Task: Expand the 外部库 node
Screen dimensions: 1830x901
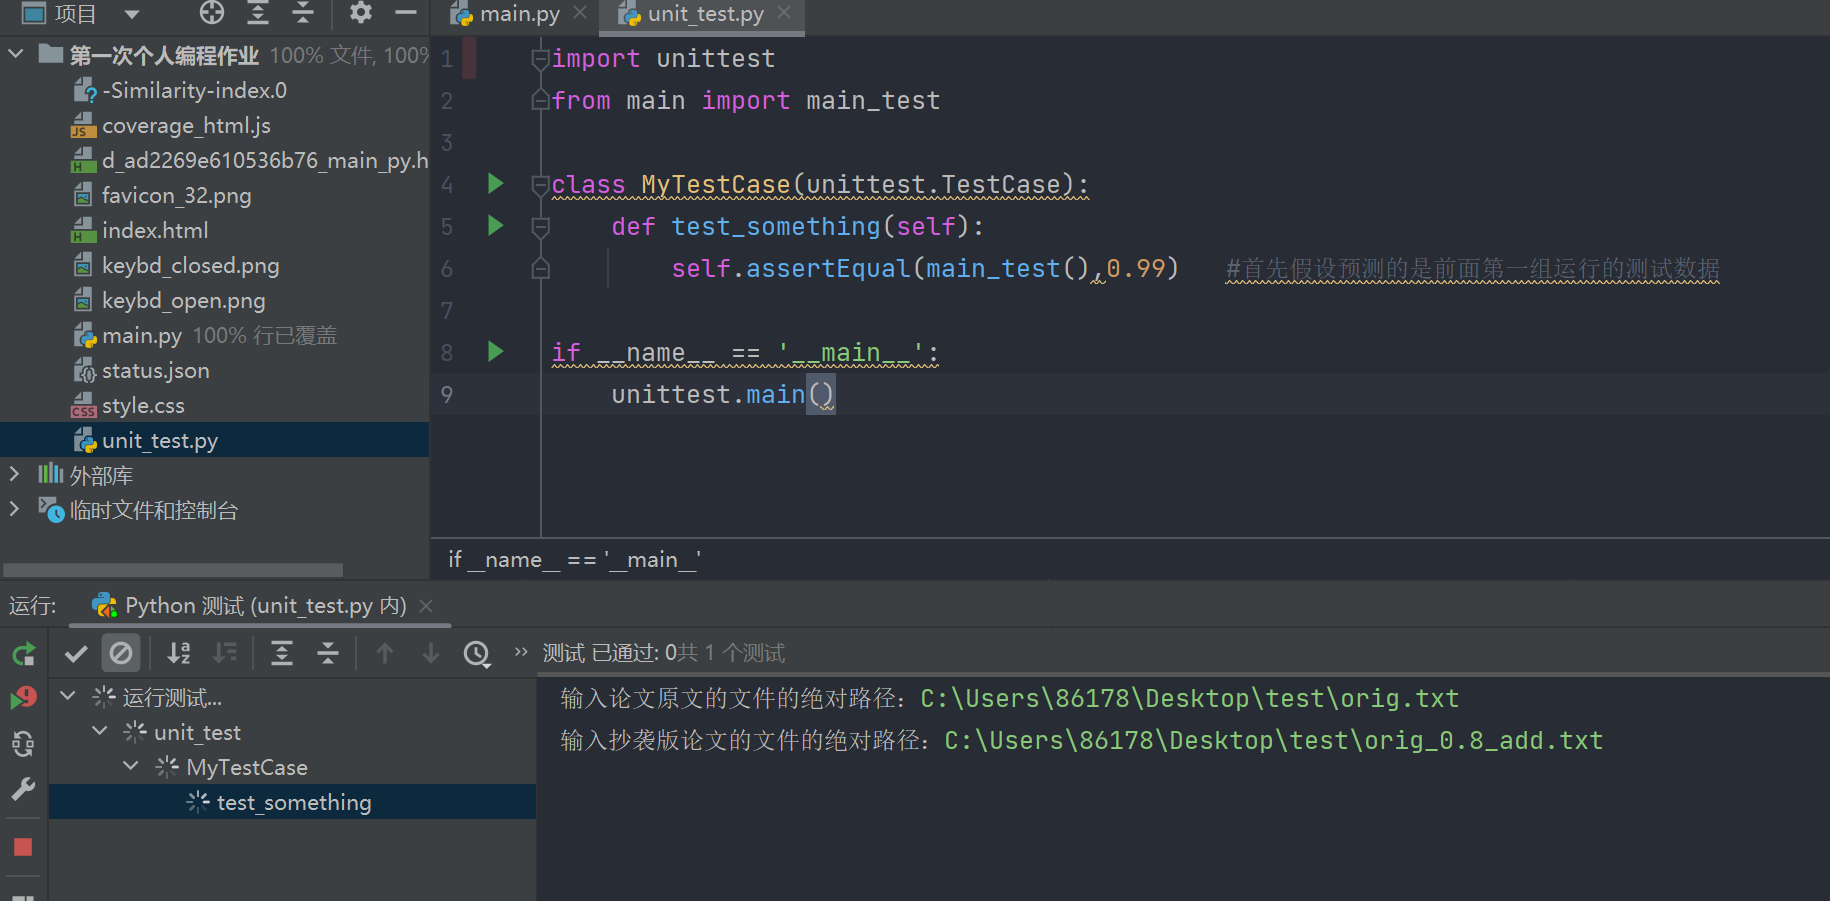Action: coord(14,474)
